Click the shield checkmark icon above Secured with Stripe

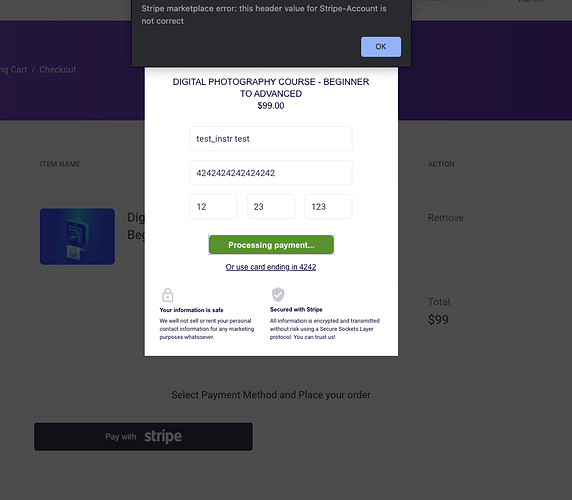coord(278,294)
